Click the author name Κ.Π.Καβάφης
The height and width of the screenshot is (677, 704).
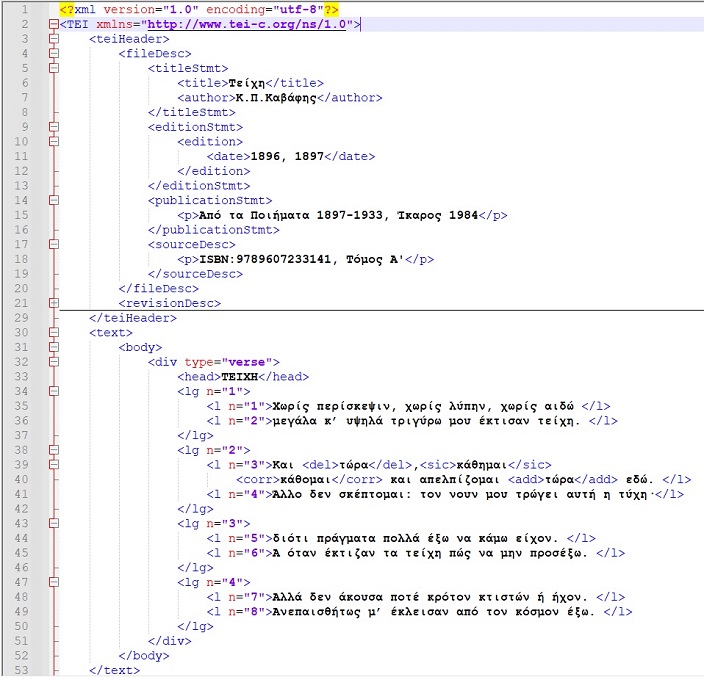point(276,98)
